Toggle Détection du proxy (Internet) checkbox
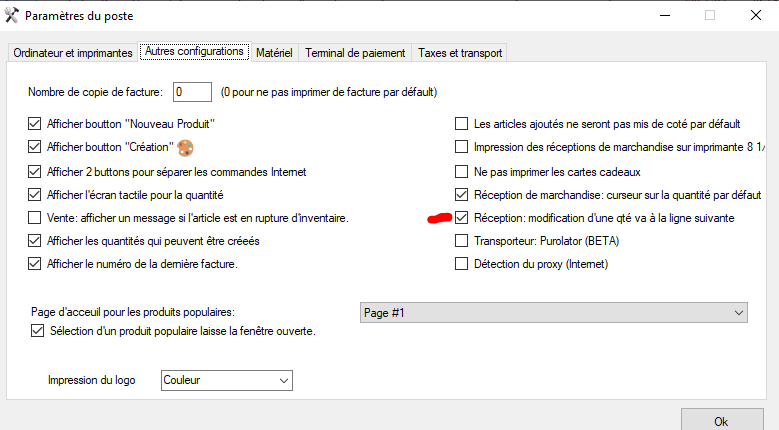Screen dimensions: 779x430 pos(462,264)
